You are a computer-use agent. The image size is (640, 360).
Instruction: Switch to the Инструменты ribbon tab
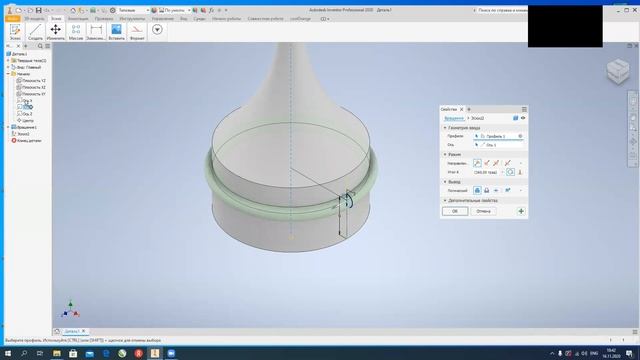coord(132,19)
